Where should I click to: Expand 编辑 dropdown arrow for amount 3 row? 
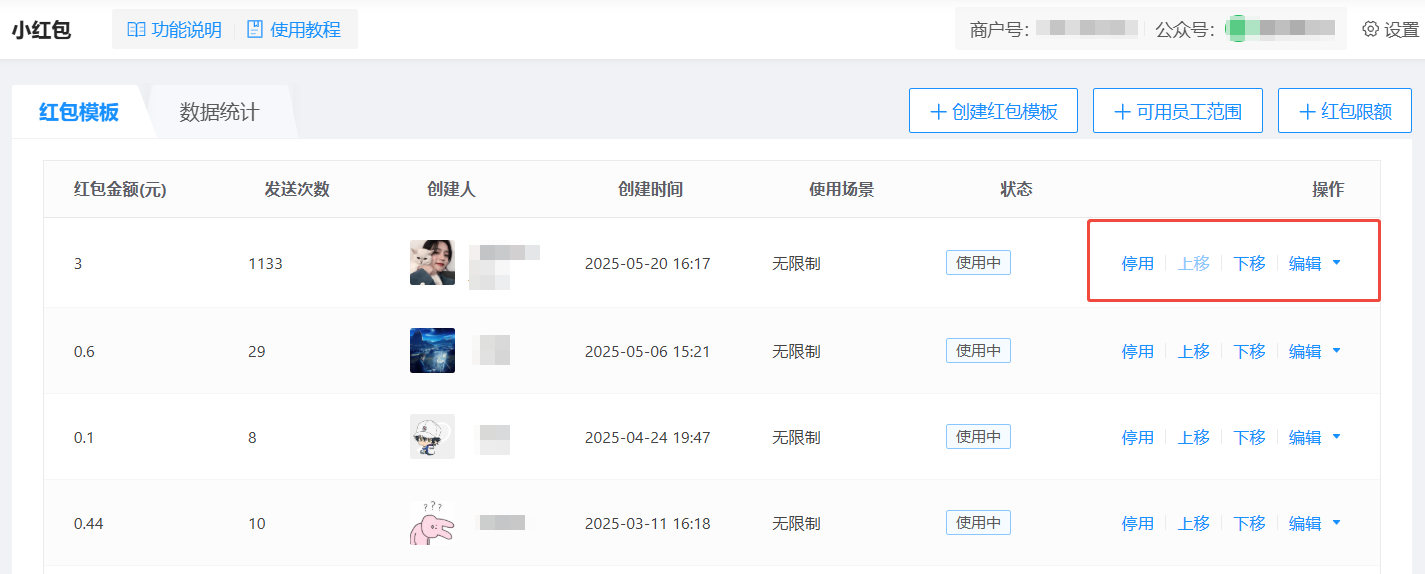(1337, 264)
